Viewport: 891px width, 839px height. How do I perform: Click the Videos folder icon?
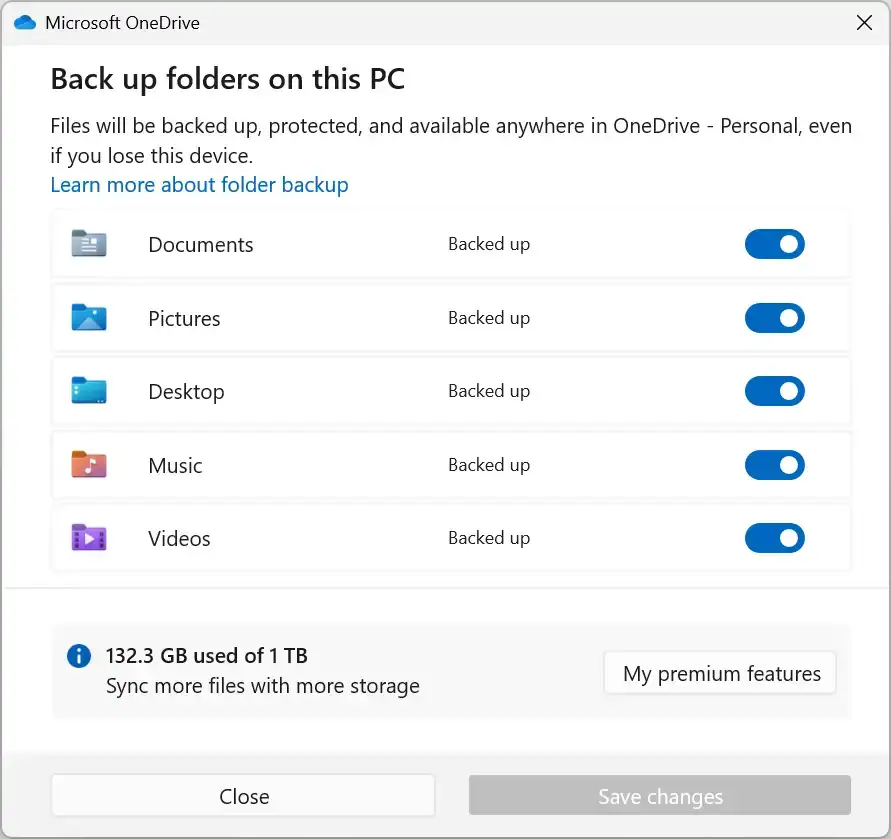(x=89, y=538)
